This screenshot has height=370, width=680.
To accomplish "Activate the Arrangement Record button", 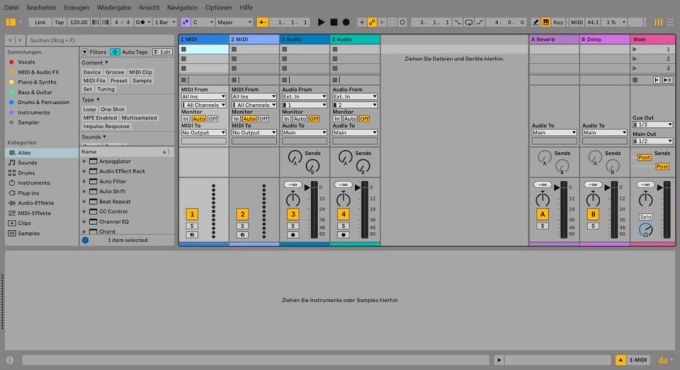I will point(346,22).
